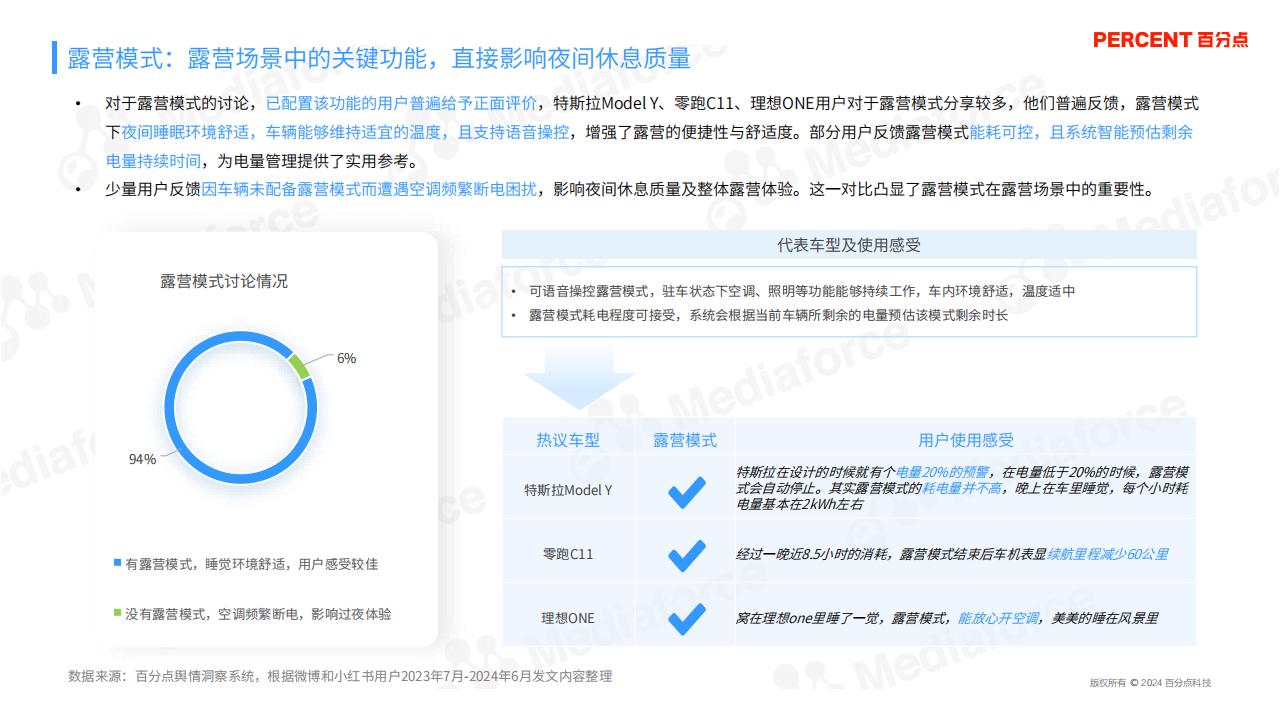Click the 露营模式 column header
Image resolution: width=1280 pixels, height=720 pixels.
[685, 440]
